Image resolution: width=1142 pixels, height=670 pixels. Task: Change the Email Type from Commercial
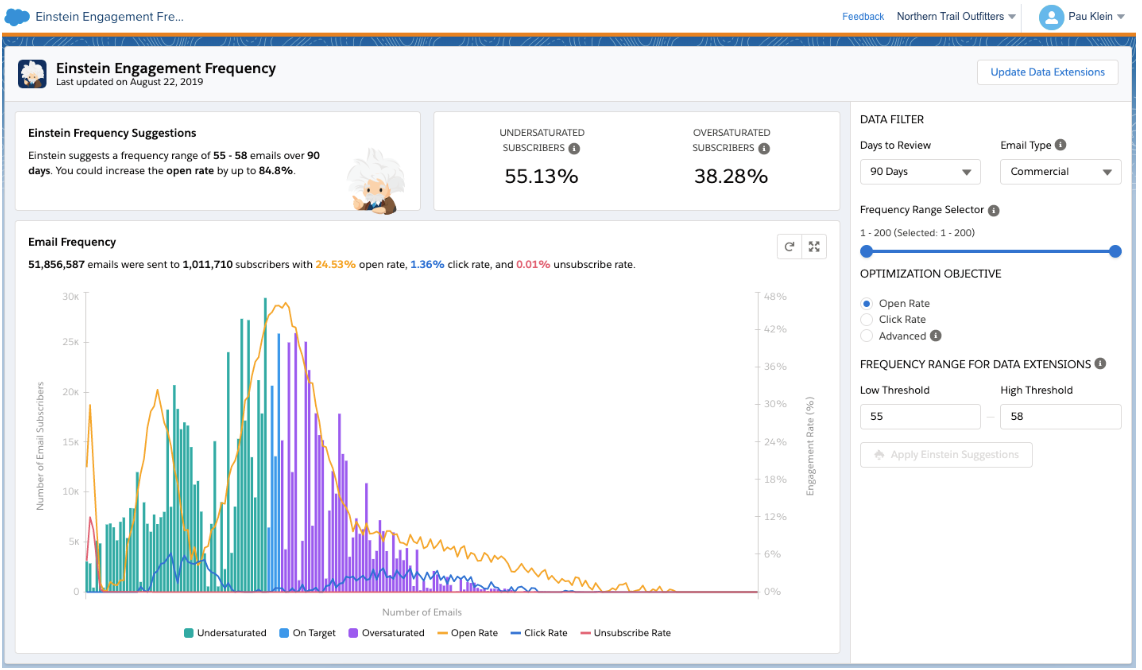pos(1060,171)
